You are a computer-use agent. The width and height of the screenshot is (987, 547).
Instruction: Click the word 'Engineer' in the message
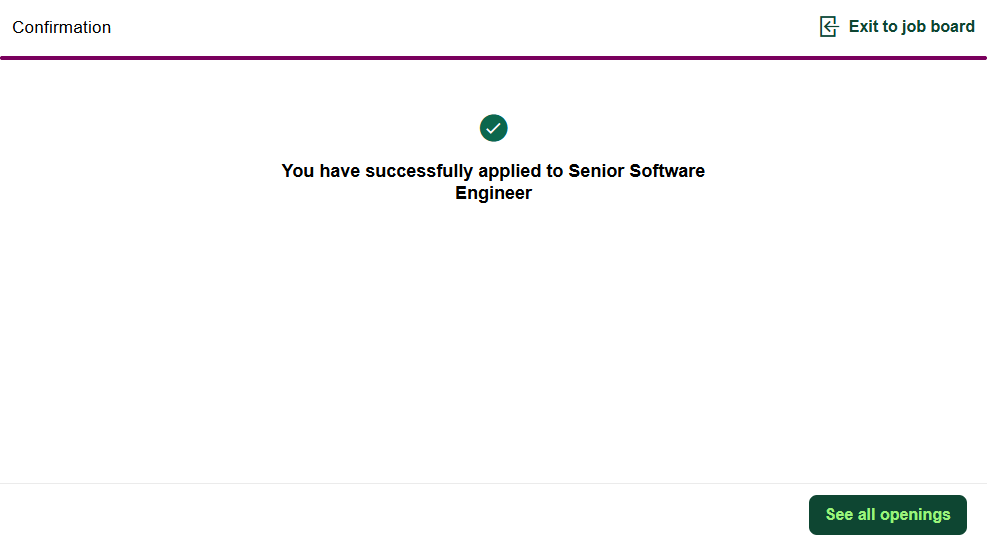493,194
